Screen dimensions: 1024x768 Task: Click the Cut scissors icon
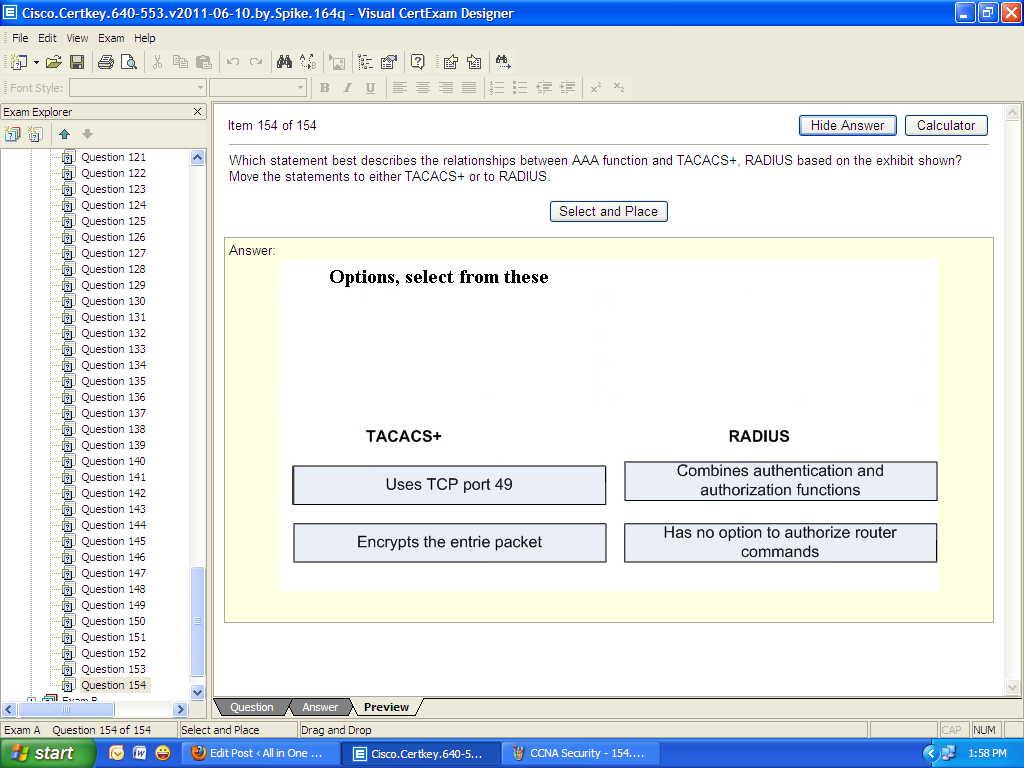pyautogui.click(x=157, y=62)
